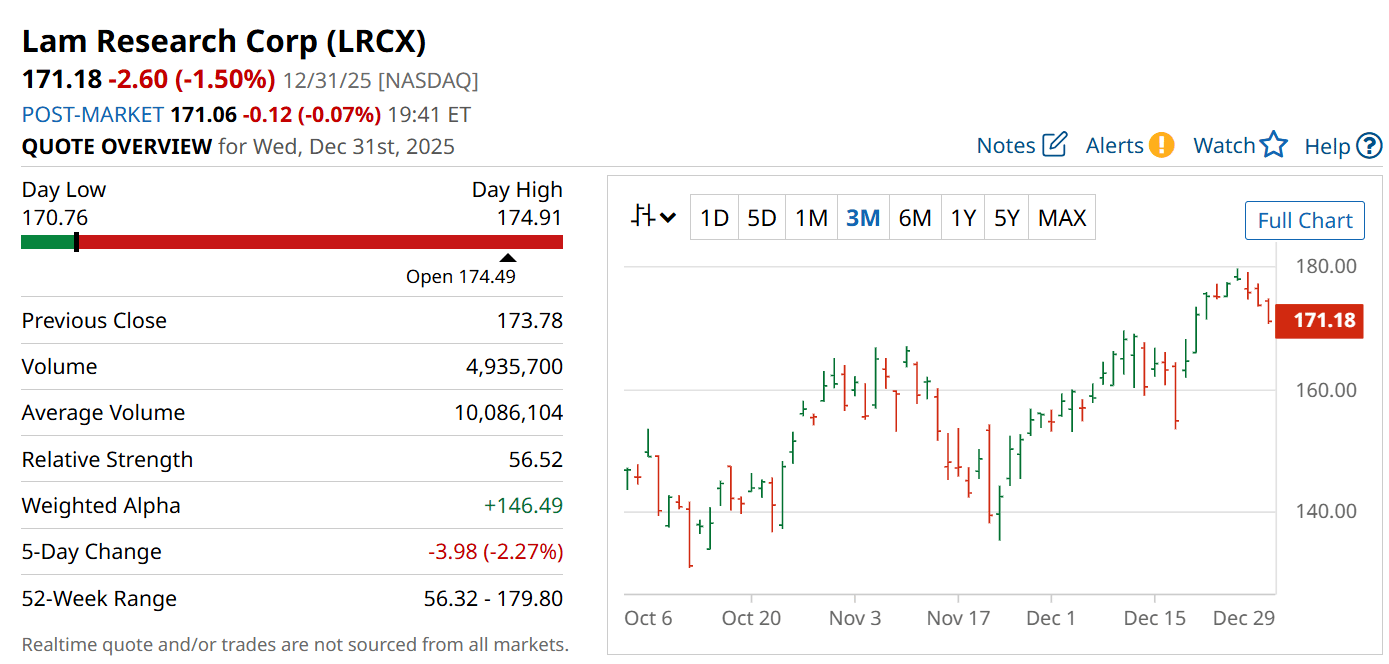
Task: Open the chart type dropdown selector
Action: point(654,216)
